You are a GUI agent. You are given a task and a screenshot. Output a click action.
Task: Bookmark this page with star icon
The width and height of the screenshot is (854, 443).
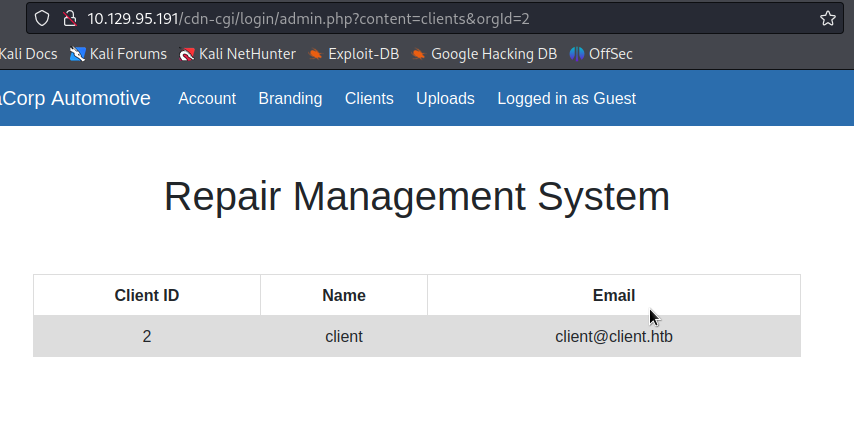(827, 18)
